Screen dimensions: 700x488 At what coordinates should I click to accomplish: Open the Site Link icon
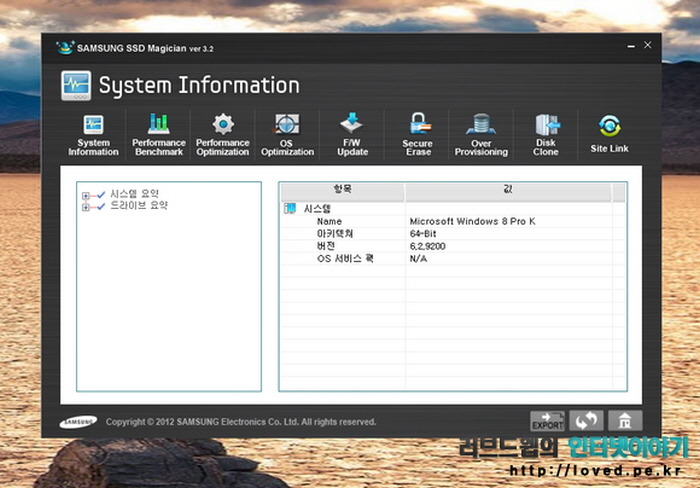[609, 133]
